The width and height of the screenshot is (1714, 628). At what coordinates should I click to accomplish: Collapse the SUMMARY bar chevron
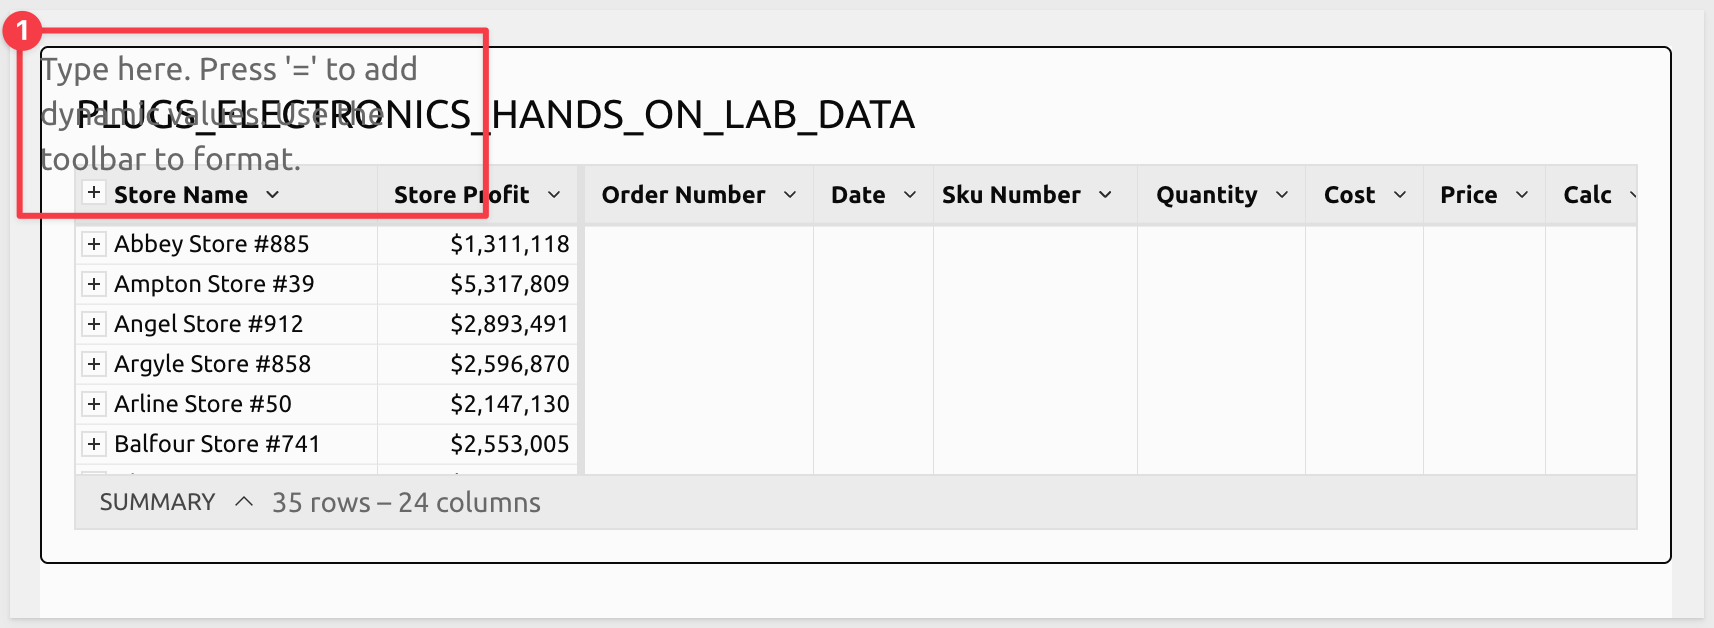click(x=244, y=502)
